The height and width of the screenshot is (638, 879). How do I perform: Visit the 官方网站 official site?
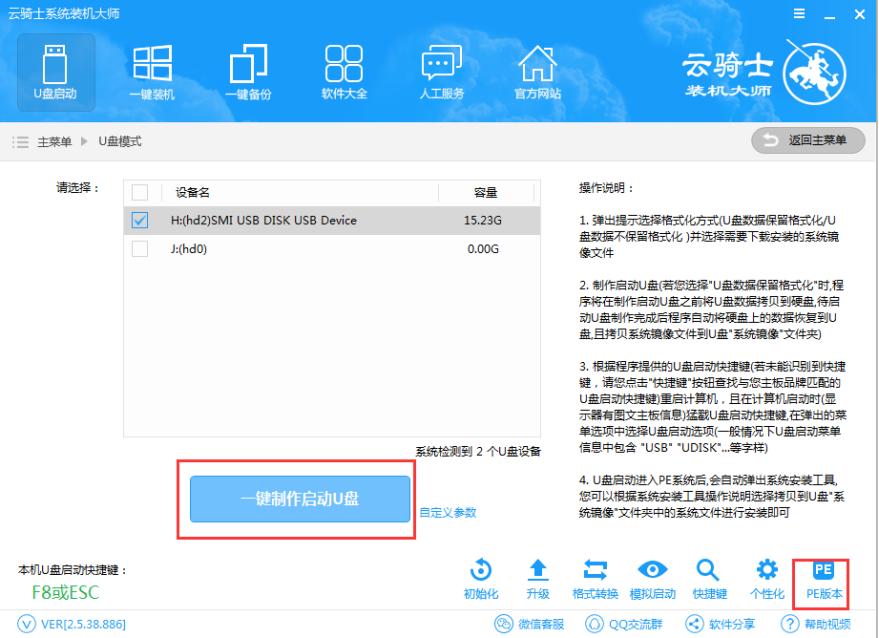coord(539,70)
